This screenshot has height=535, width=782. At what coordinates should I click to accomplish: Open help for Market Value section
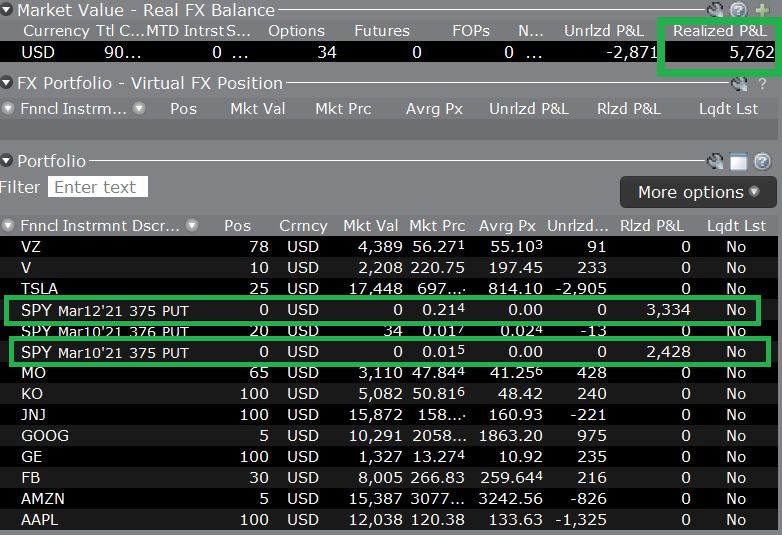(739, 9)
